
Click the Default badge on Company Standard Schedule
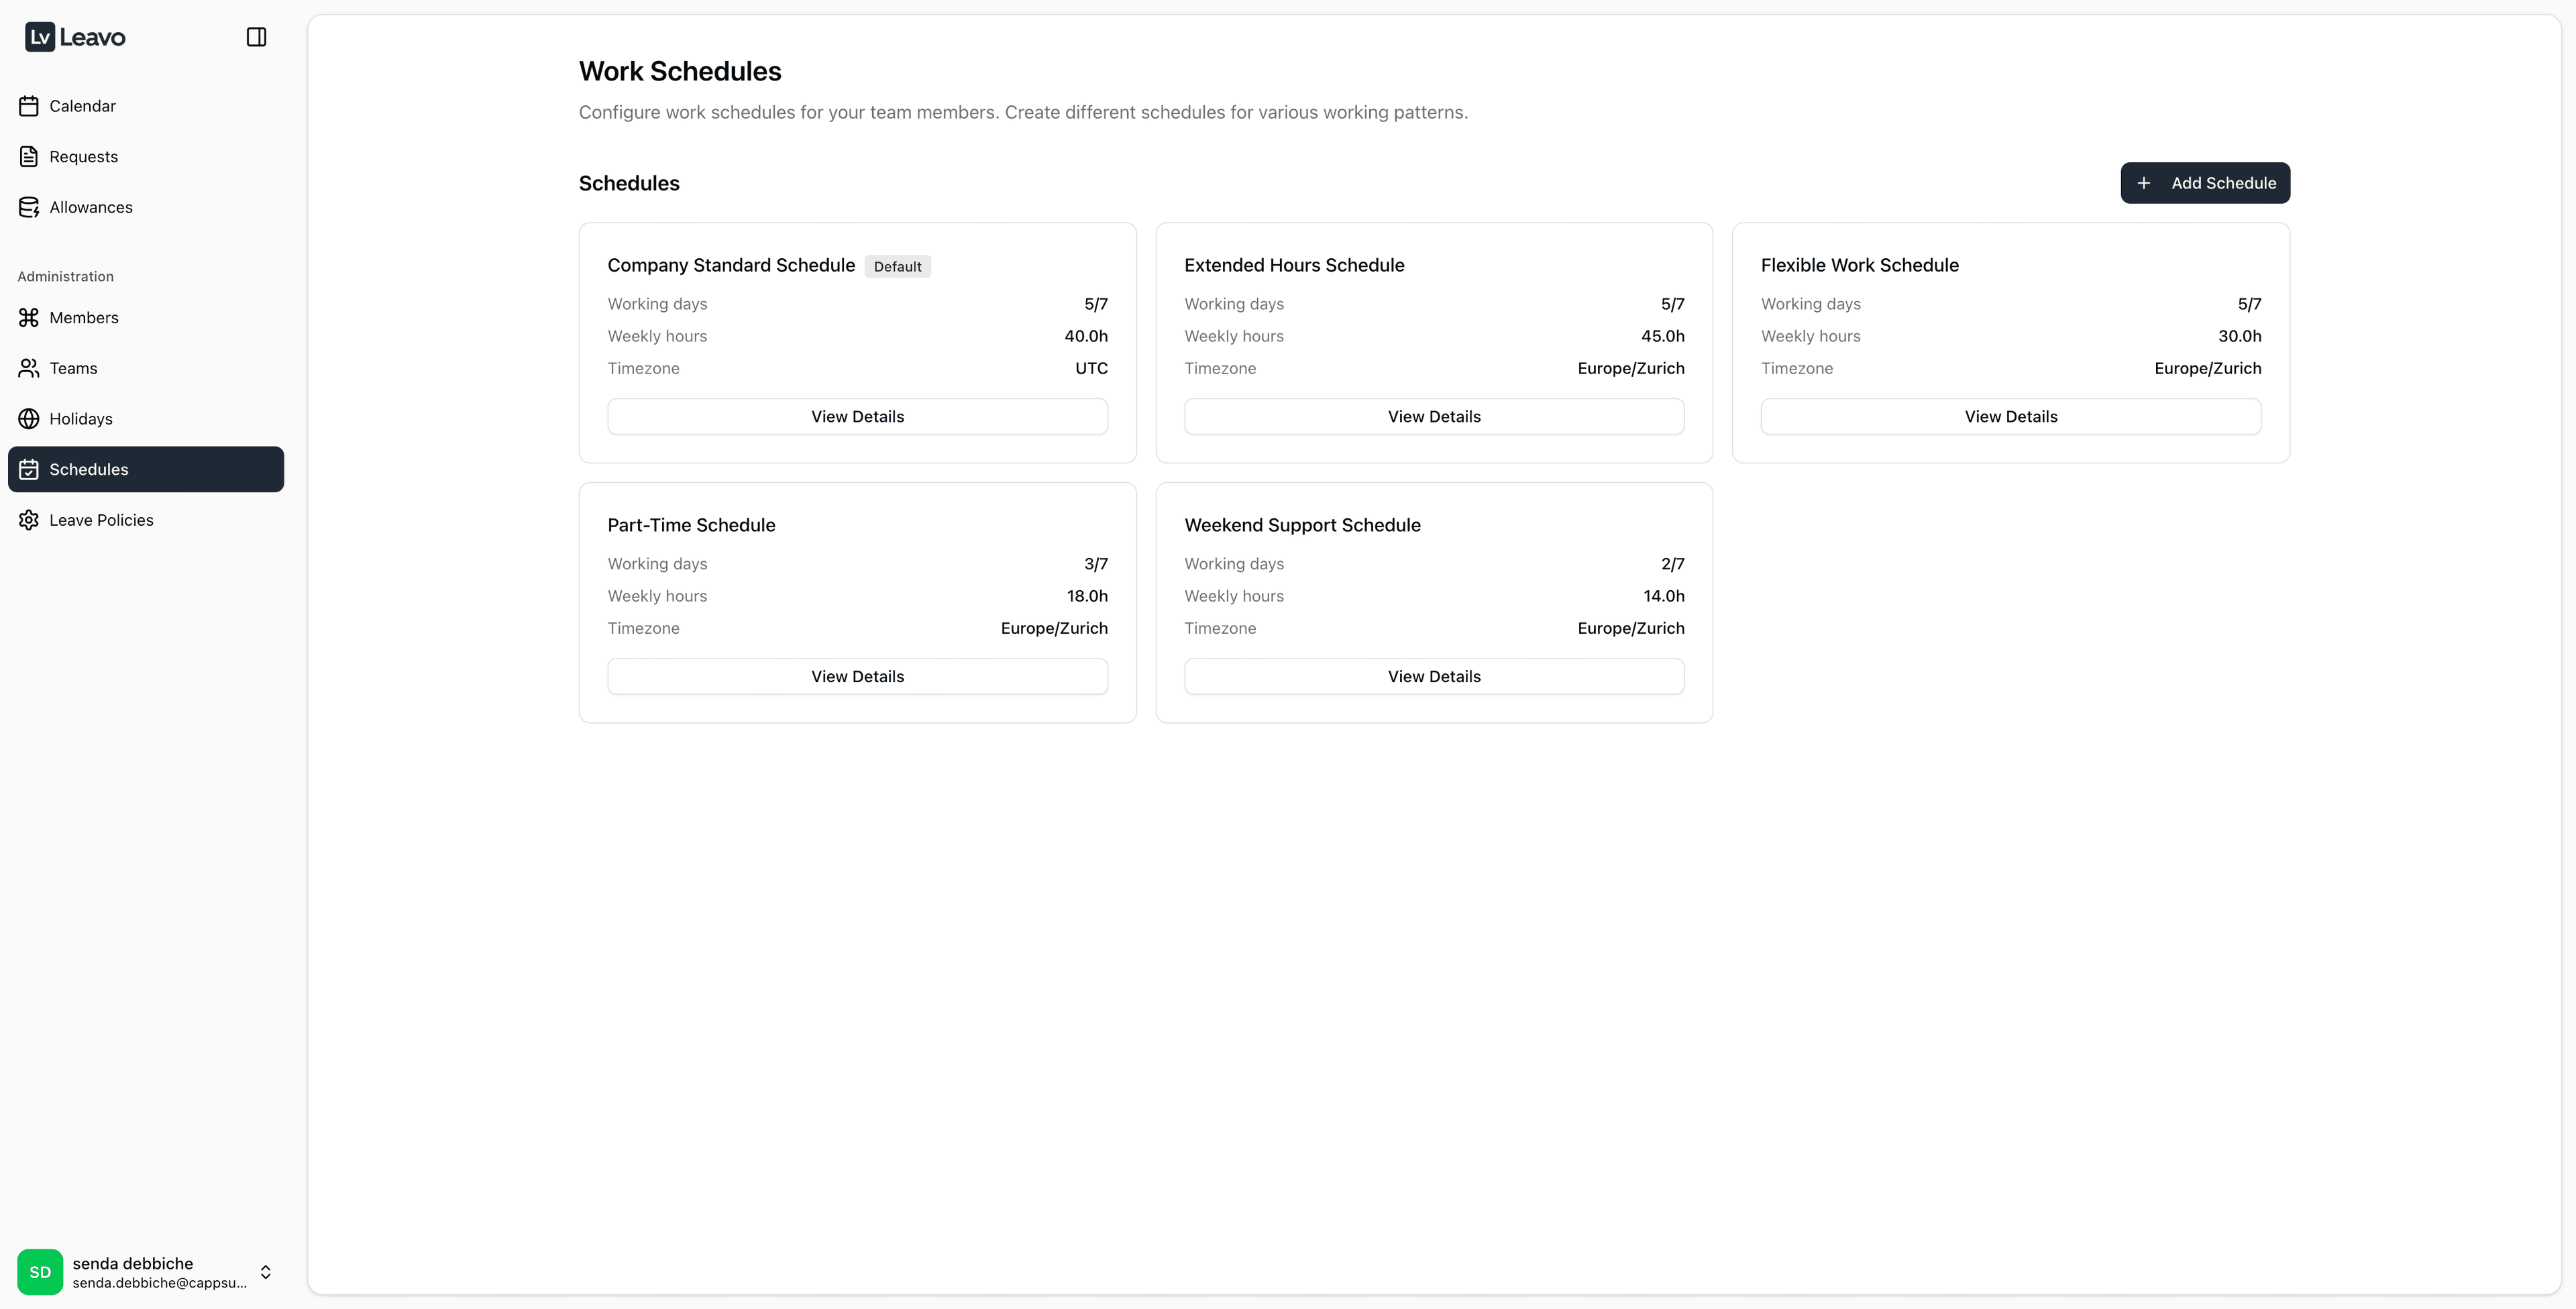click(897, 266)
